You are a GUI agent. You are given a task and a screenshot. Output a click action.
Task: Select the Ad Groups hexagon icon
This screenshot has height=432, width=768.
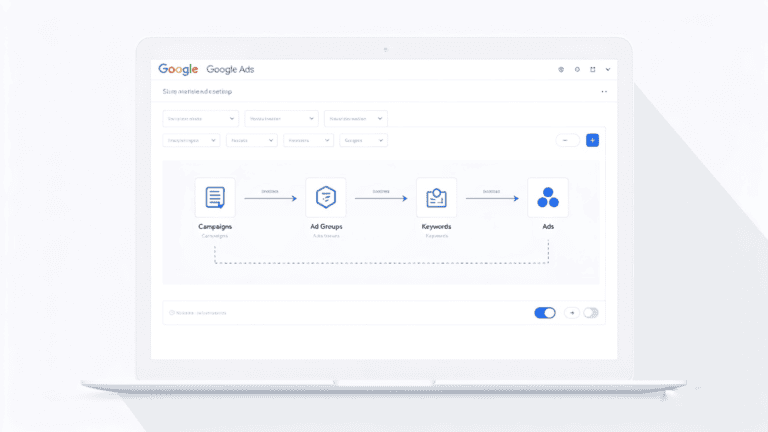[326, 197]
